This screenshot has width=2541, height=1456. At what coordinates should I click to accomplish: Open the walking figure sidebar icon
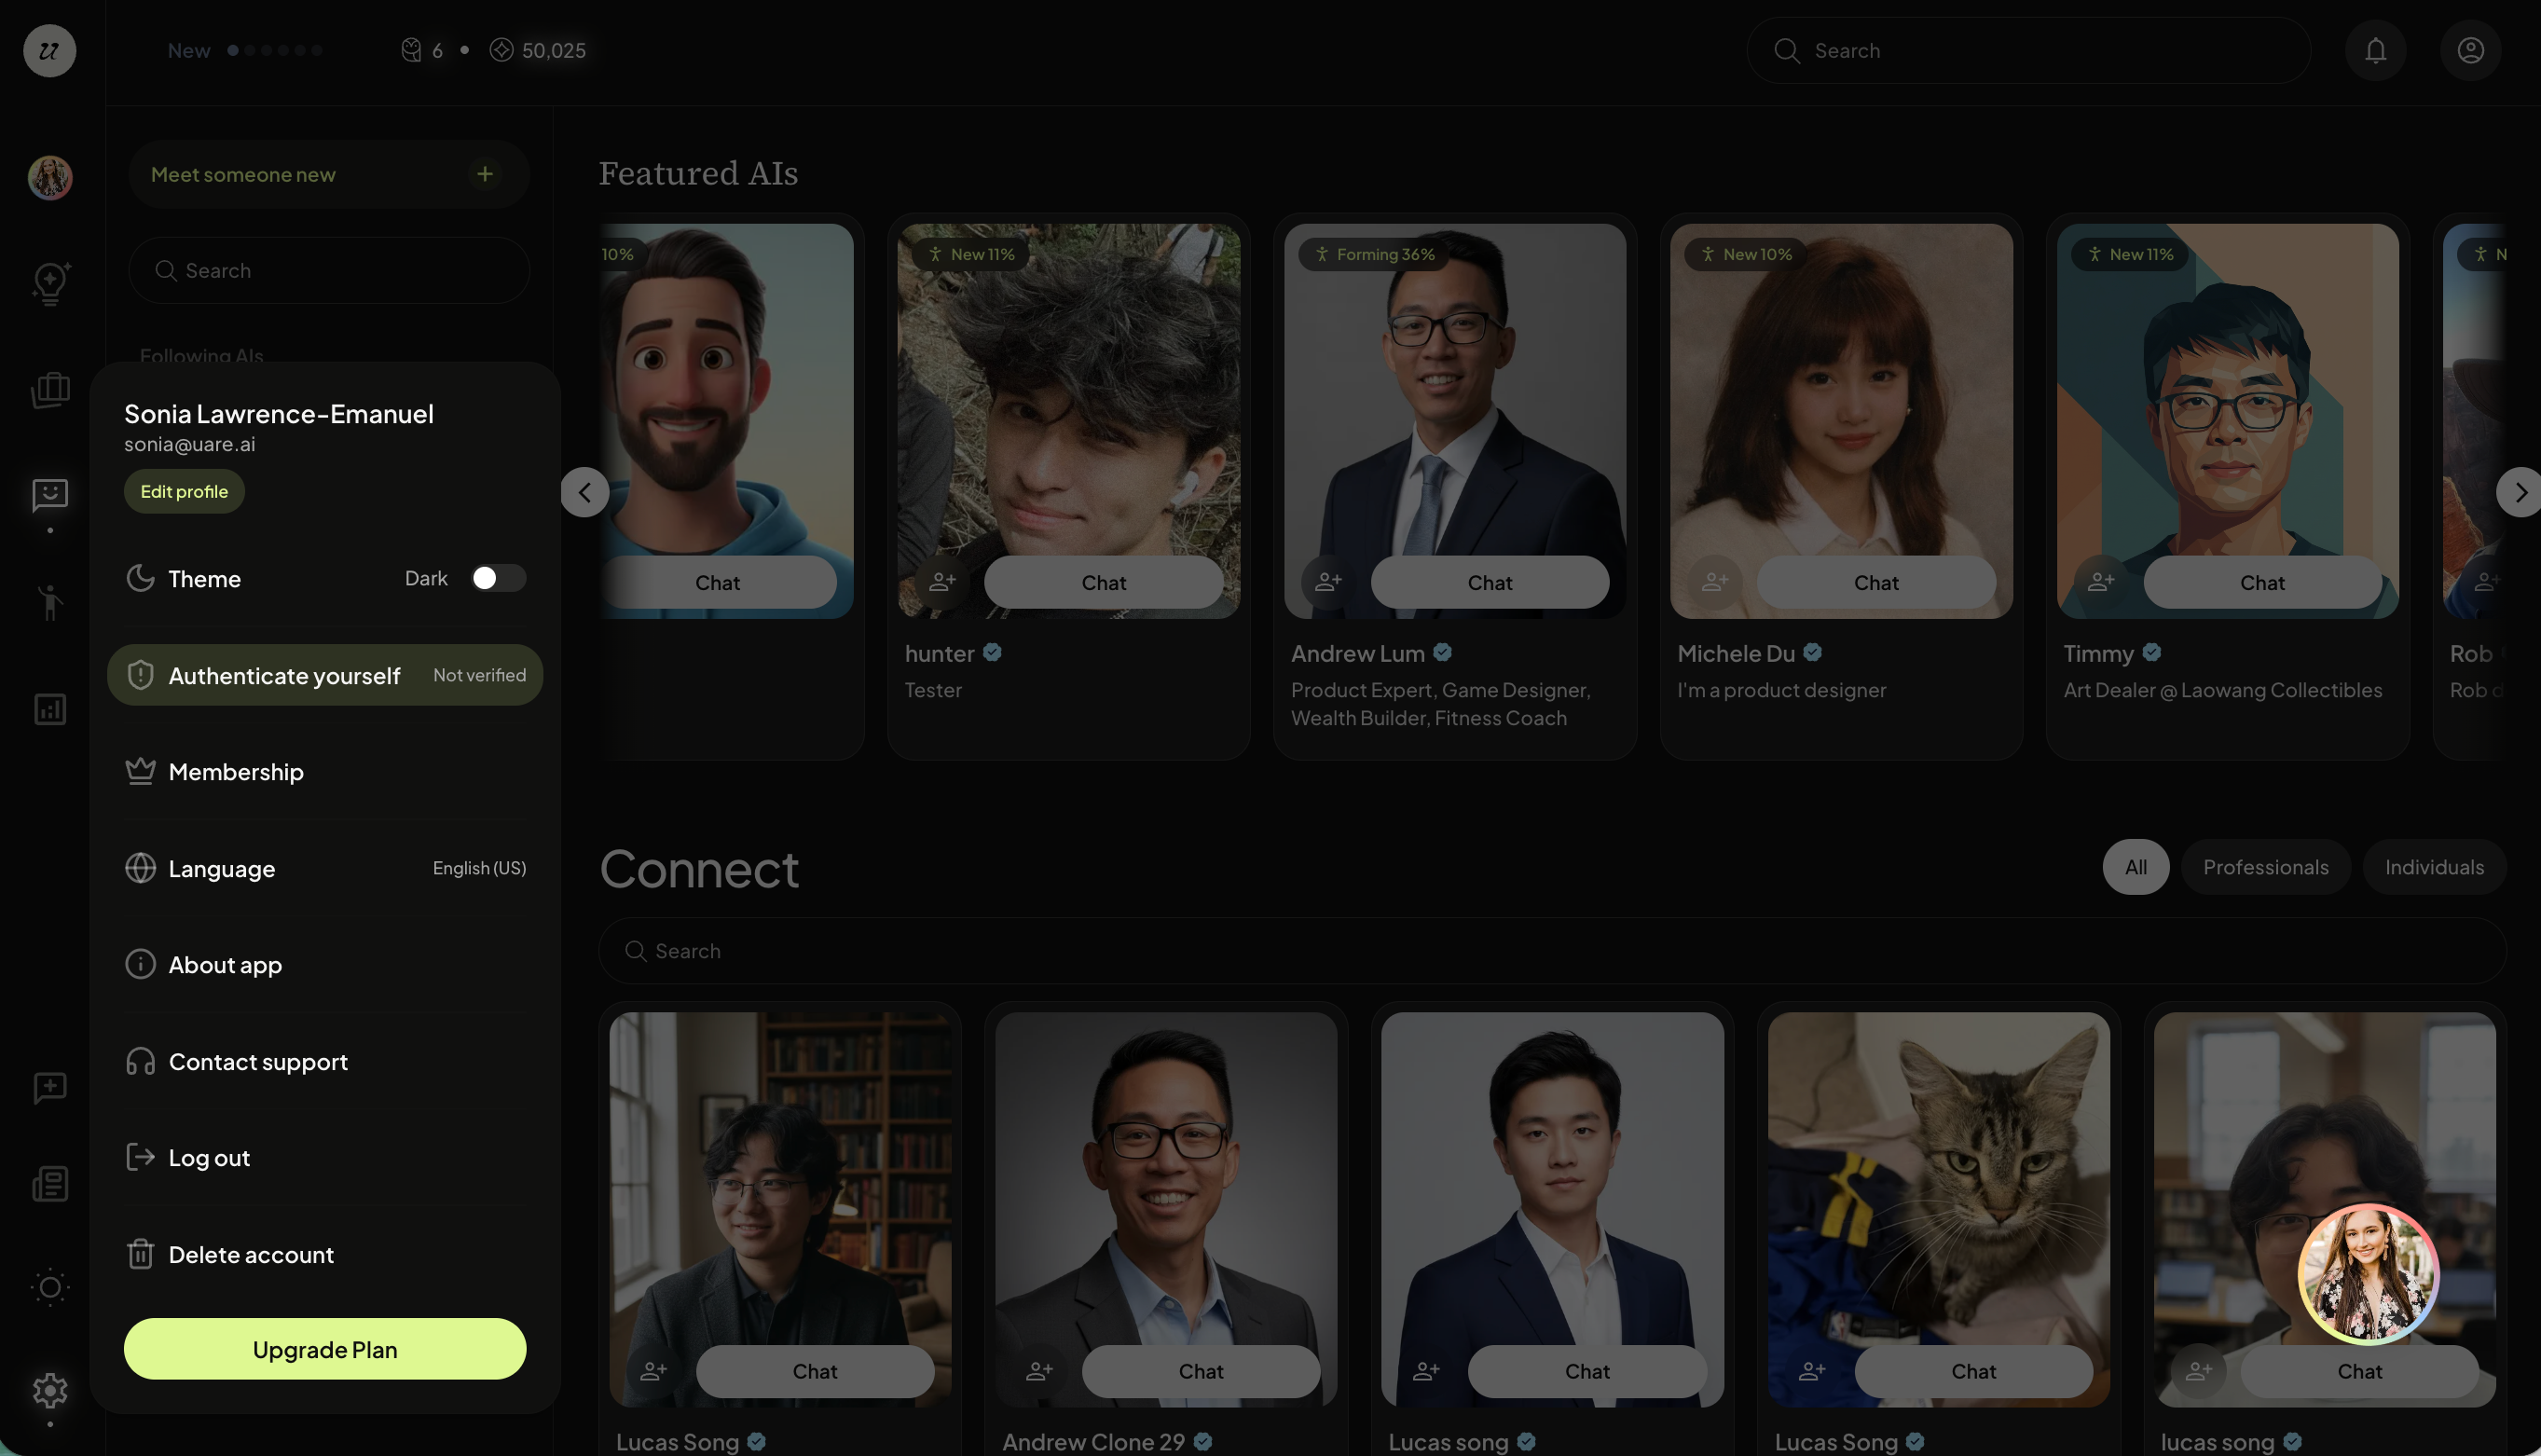[50, 602]
